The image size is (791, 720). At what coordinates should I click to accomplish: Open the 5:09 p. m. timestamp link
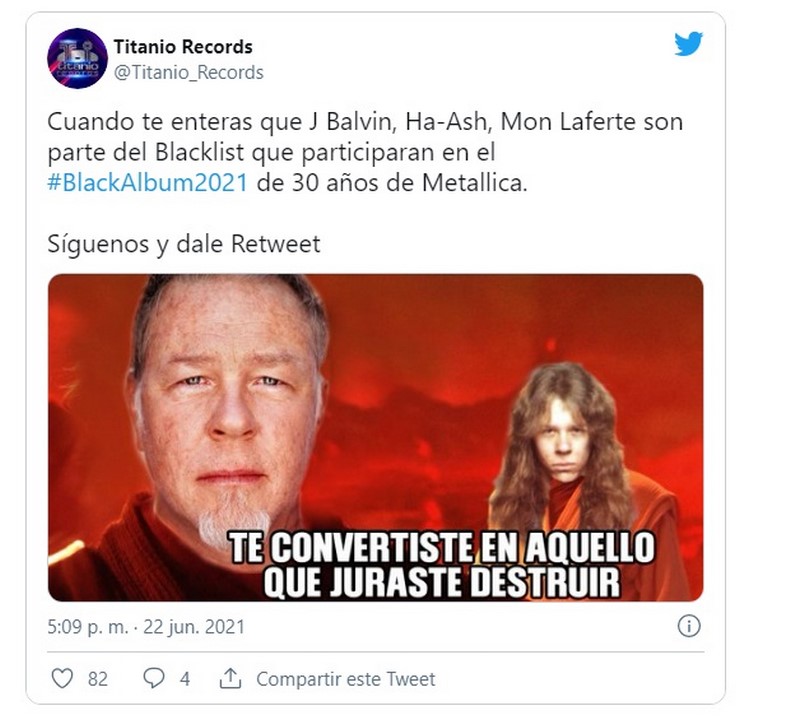(87, 627)
